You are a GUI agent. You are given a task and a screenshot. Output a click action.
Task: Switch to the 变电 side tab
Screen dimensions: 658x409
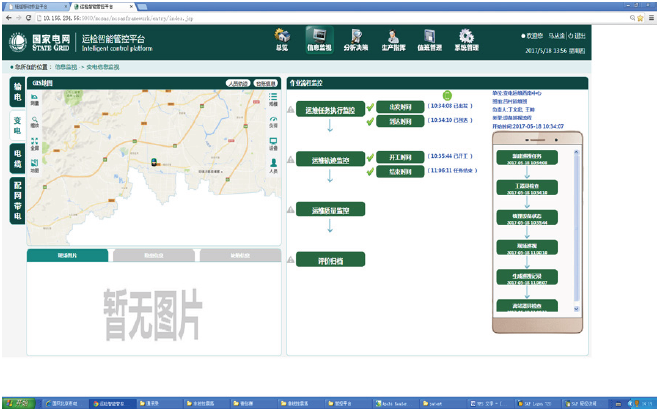click(16, 125)
